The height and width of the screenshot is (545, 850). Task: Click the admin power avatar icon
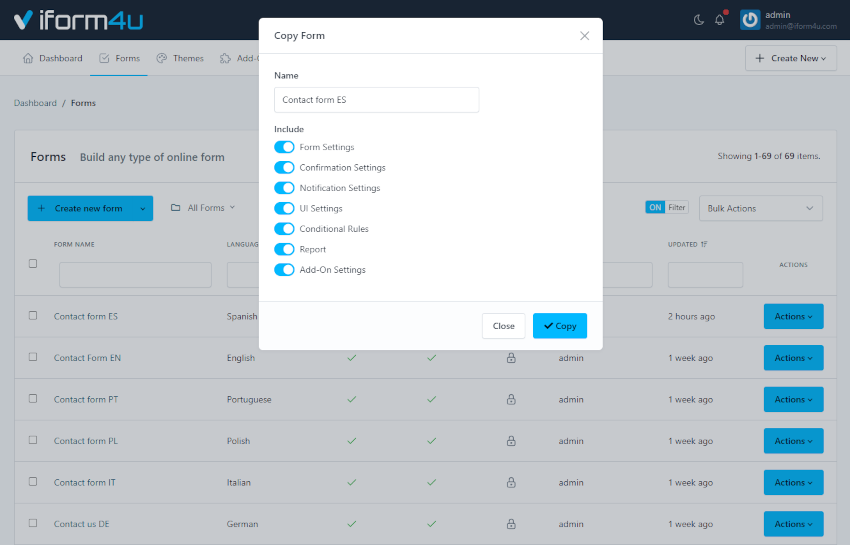(x=750, y=20)
